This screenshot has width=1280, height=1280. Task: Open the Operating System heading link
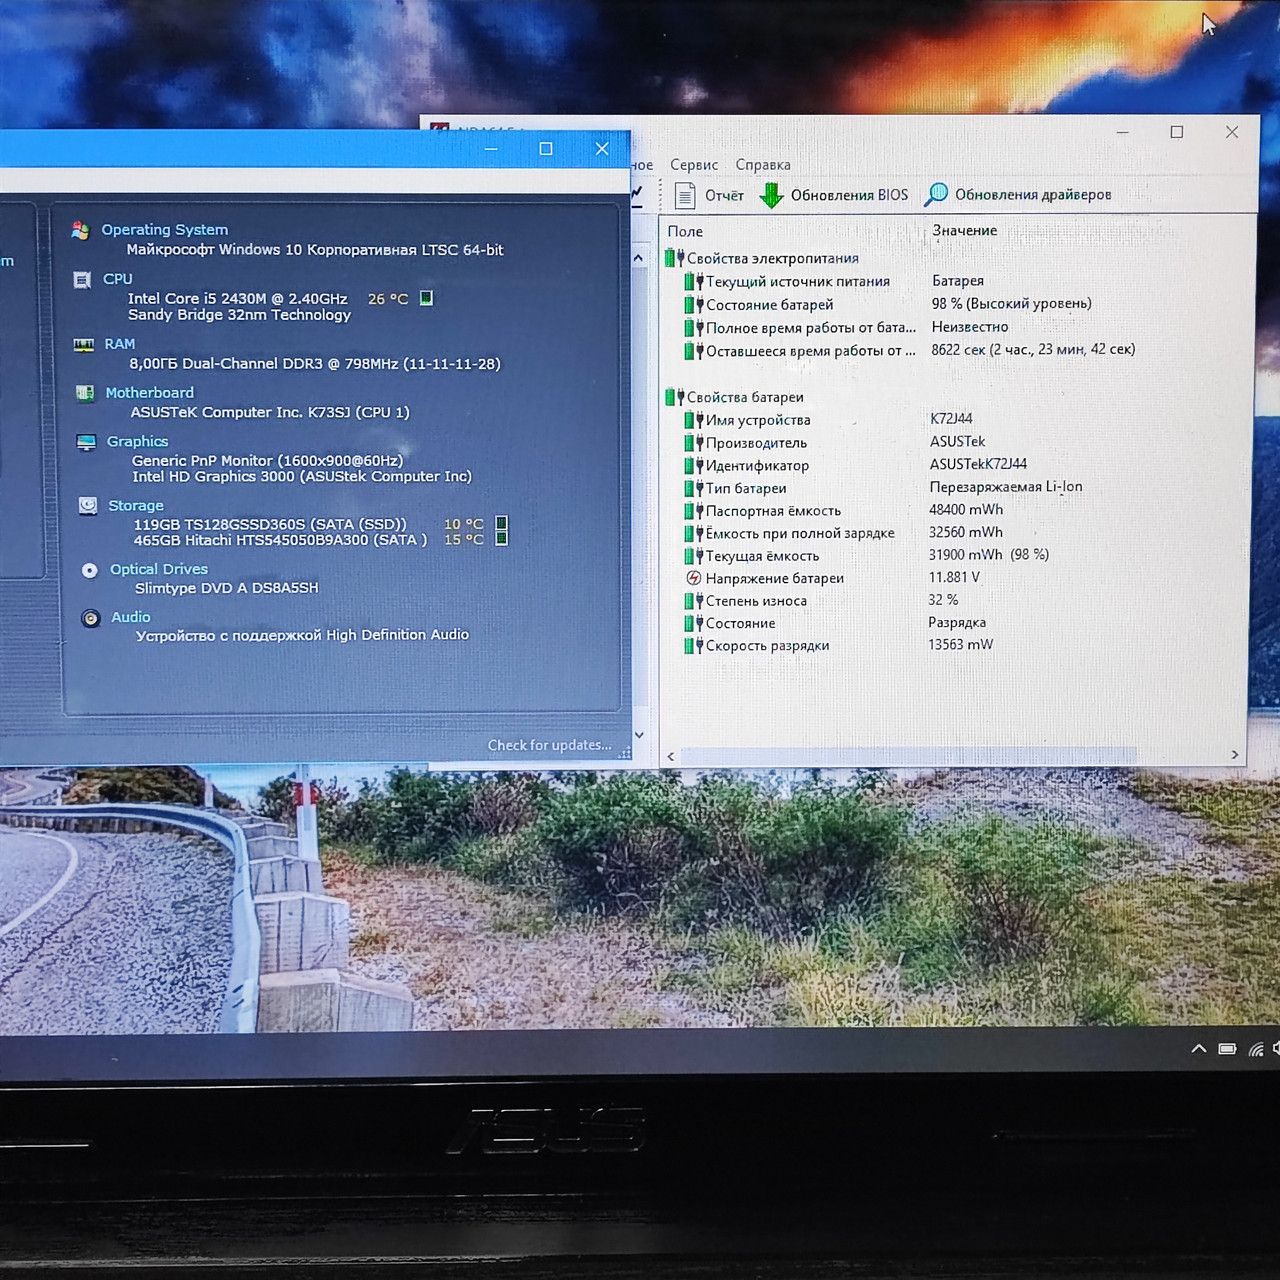(165, 230)
